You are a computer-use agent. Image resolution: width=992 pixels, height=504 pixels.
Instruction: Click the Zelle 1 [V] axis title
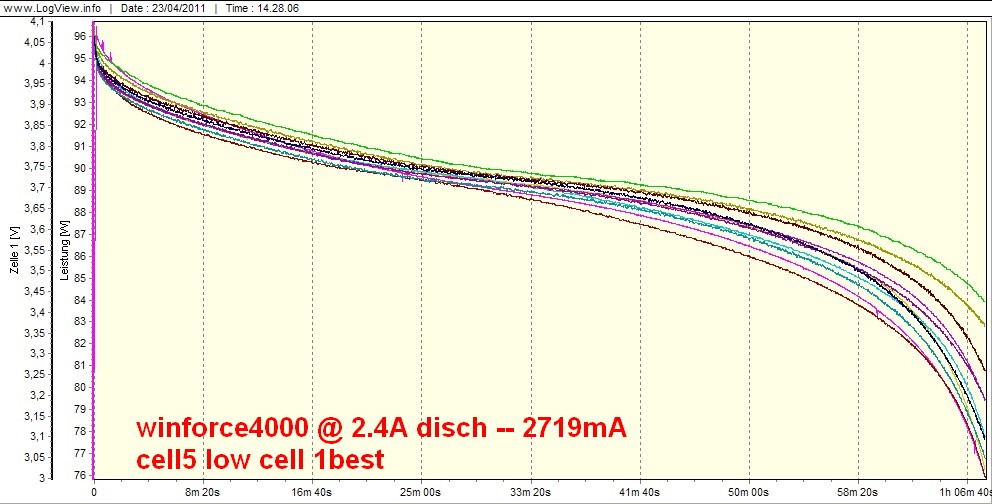(x=15, y=252)
